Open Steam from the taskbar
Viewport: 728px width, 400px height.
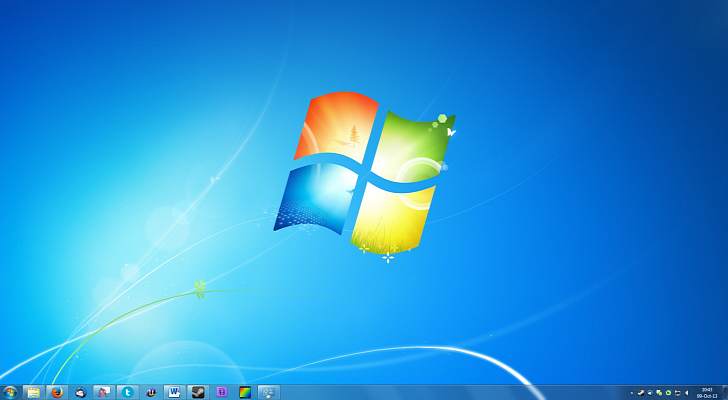click(198, 392)
